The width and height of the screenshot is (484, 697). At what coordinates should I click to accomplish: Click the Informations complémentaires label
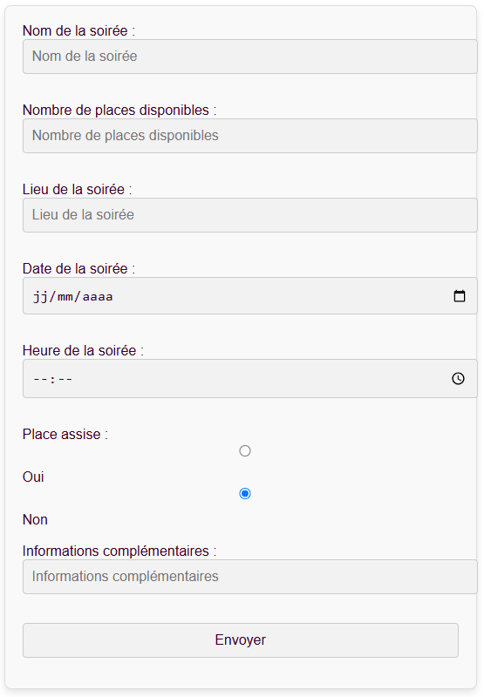pyautogui.click(x=120, y=551)
